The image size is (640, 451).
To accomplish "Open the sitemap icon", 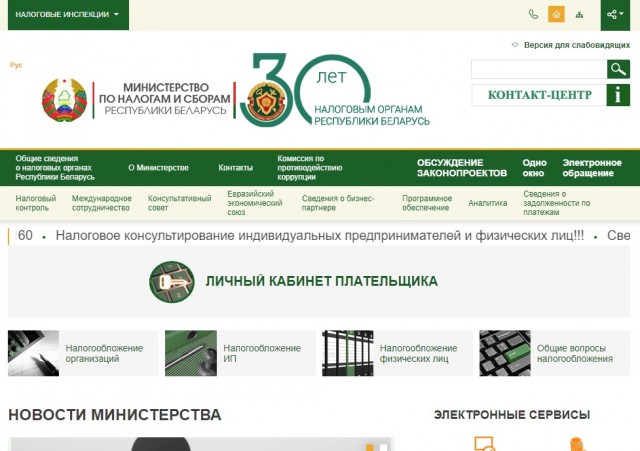I will pos(579,15).
